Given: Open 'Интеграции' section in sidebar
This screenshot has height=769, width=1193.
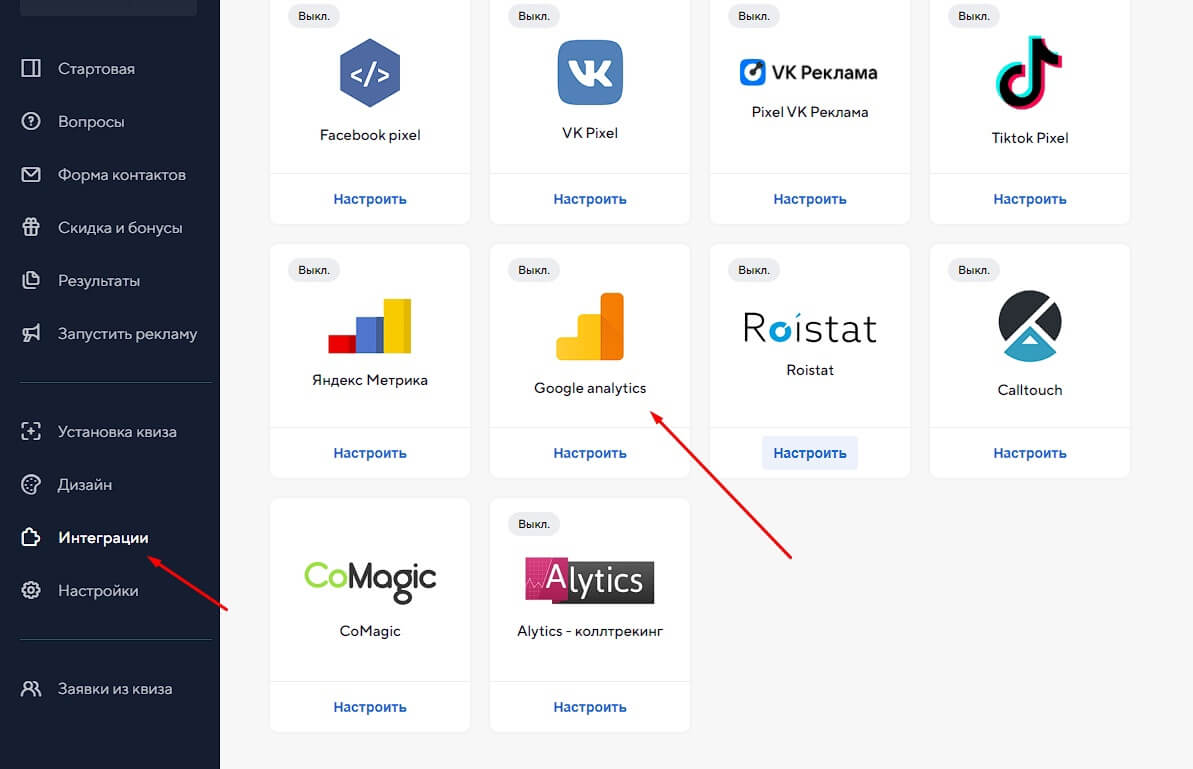Looking at the screenshot, I should pos(103,538).
